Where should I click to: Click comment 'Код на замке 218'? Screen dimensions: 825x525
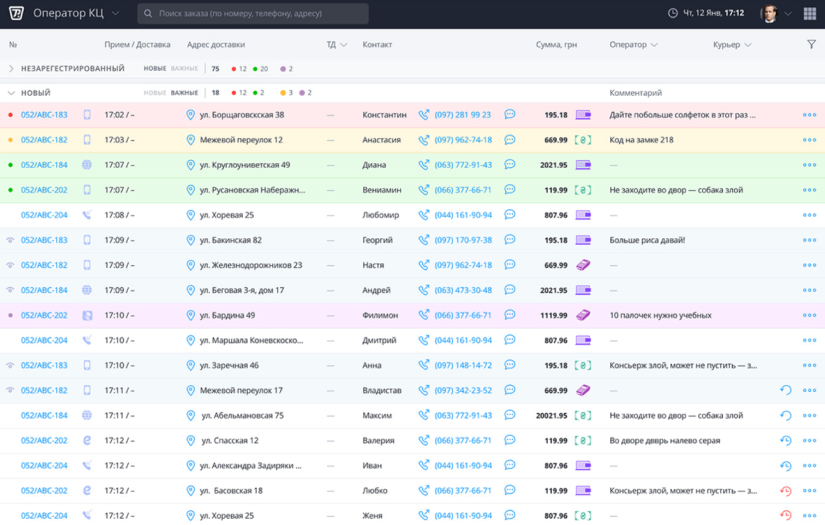coord(641,140)
